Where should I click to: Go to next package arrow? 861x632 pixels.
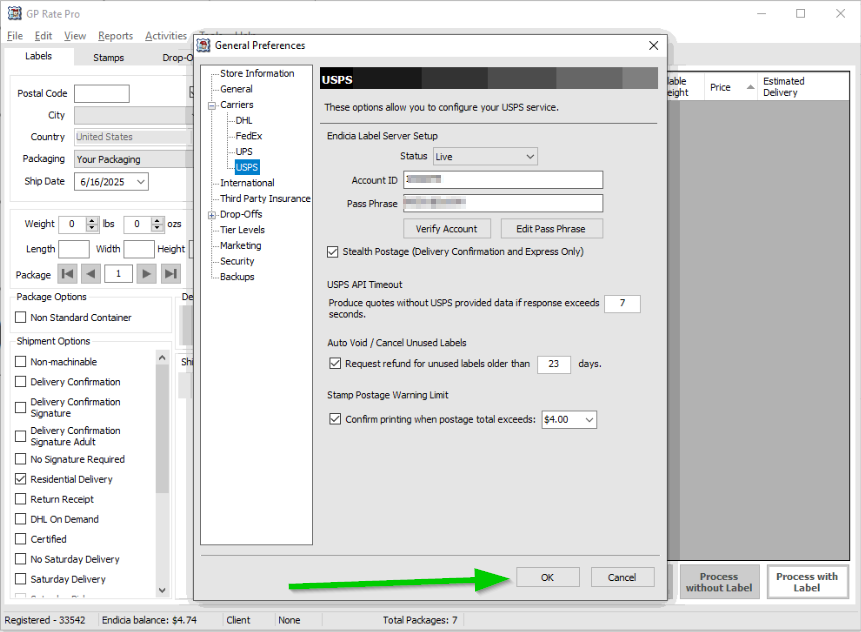click(146, 273)
